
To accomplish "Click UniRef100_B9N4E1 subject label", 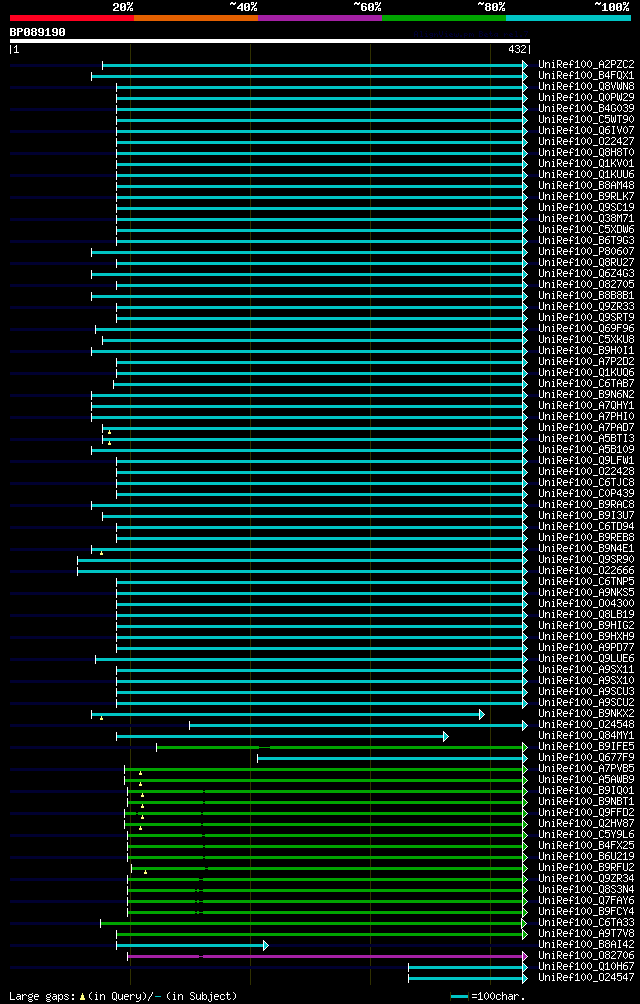I will click(x=586, y=549).
